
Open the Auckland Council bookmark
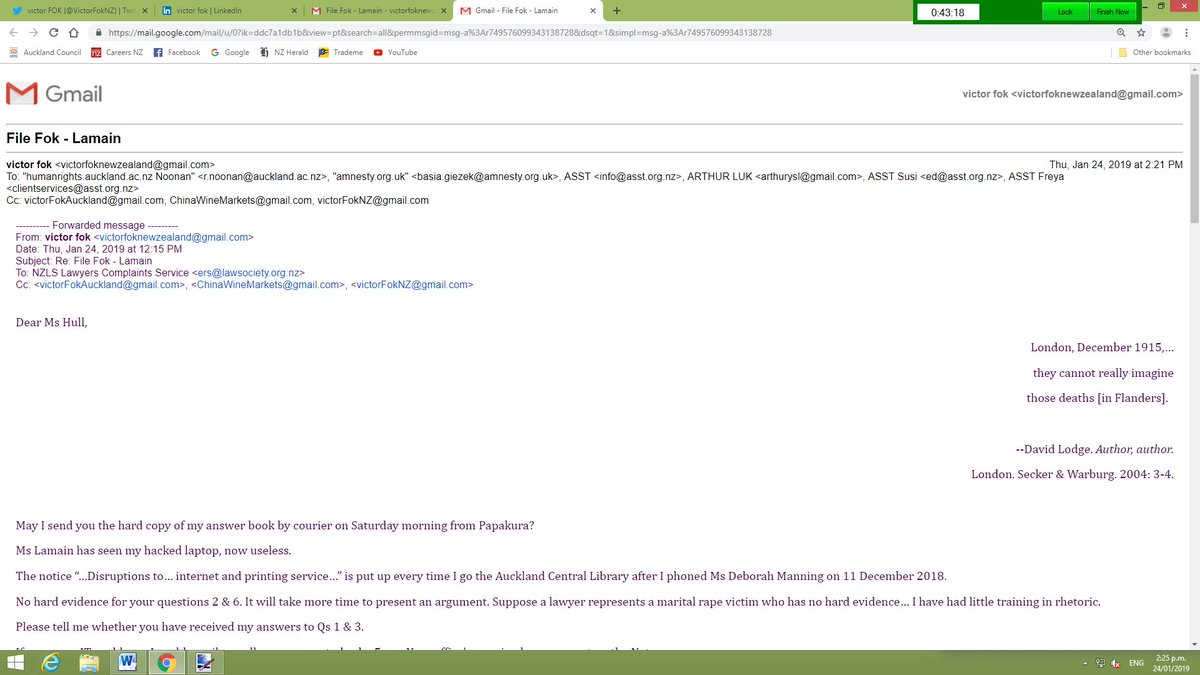pos(45,52)
